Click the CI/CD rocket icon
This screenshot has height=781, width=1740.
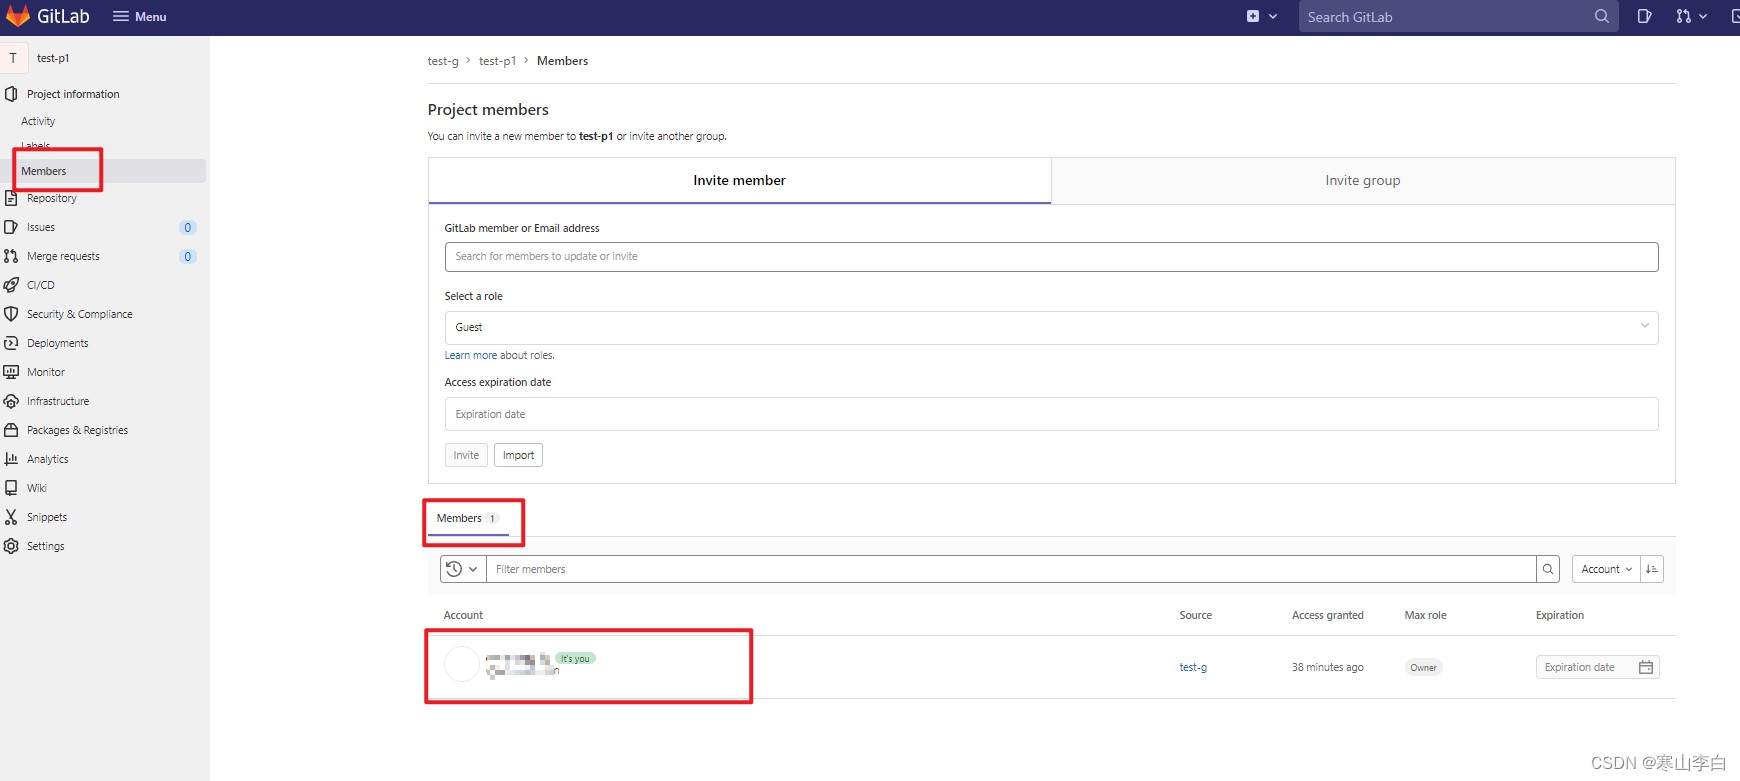click(11, 285)
